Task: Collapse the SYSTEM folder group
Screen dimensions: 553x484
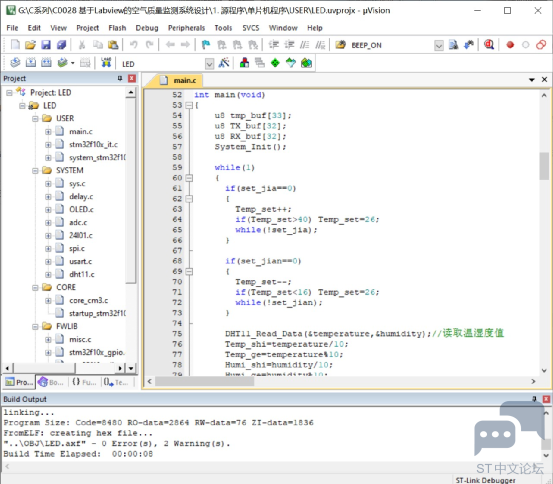Action: click(x=35, y=171)
